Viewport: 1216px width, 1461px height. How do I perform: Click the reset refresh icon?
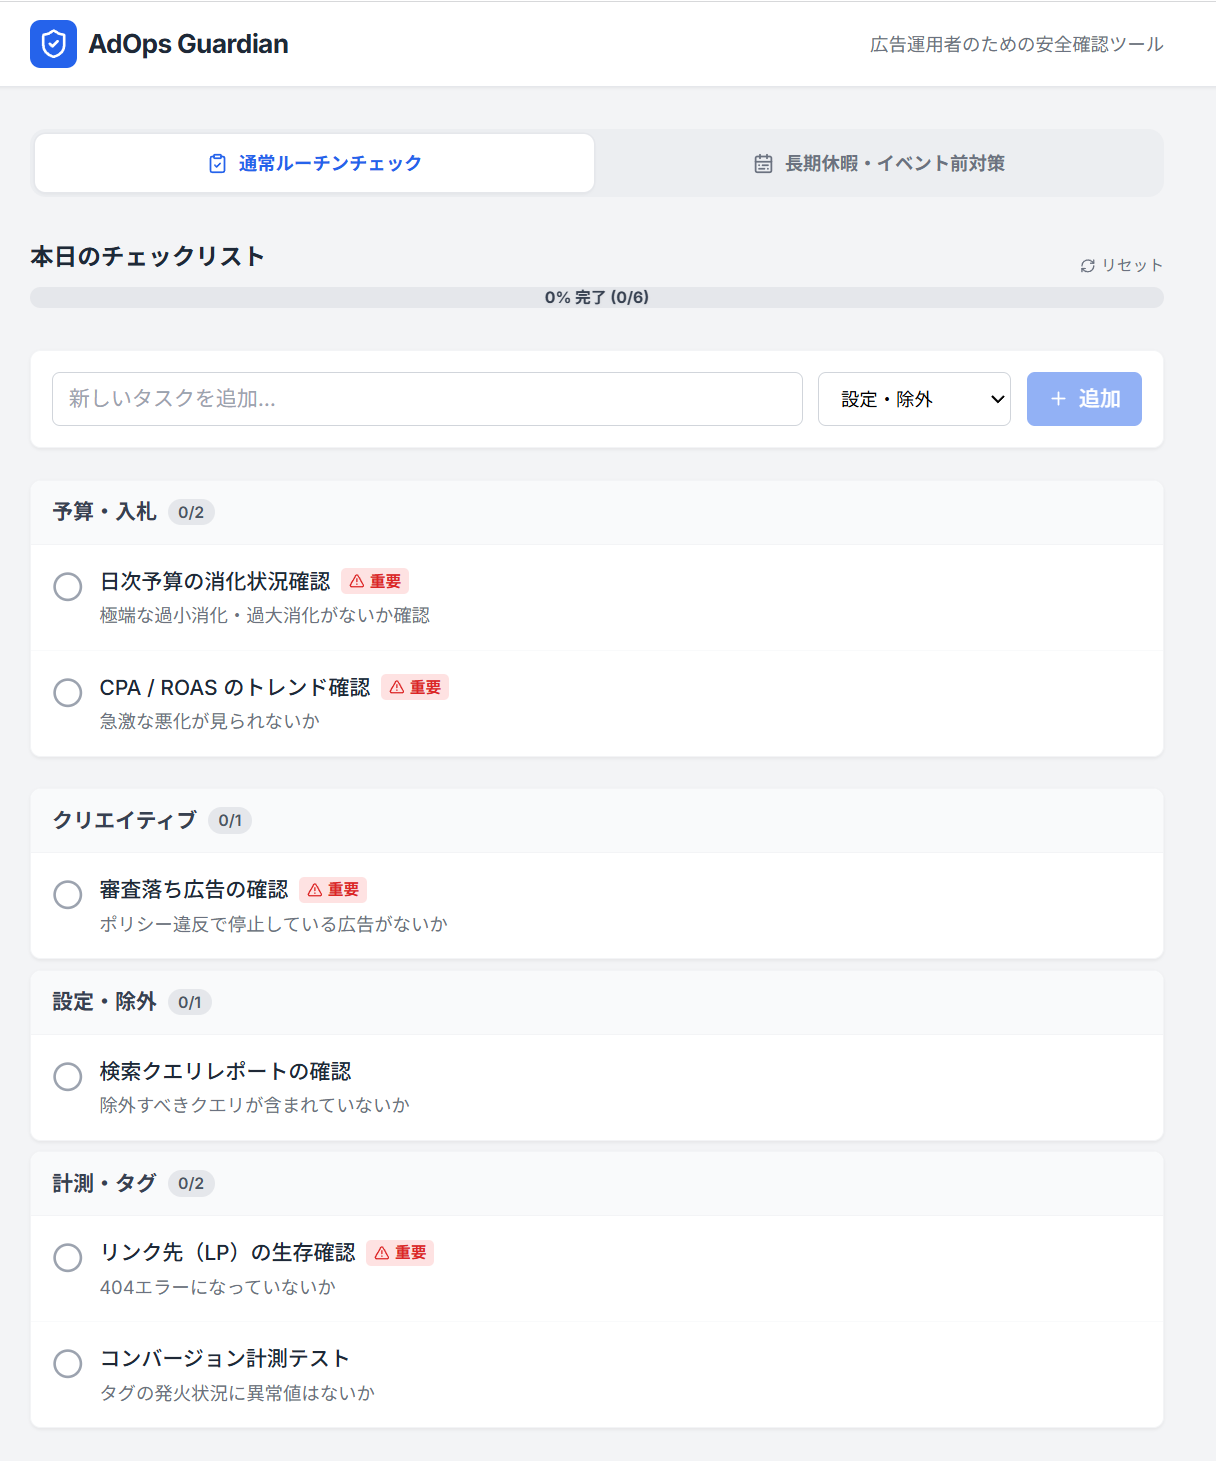[x=1088, y=266]
